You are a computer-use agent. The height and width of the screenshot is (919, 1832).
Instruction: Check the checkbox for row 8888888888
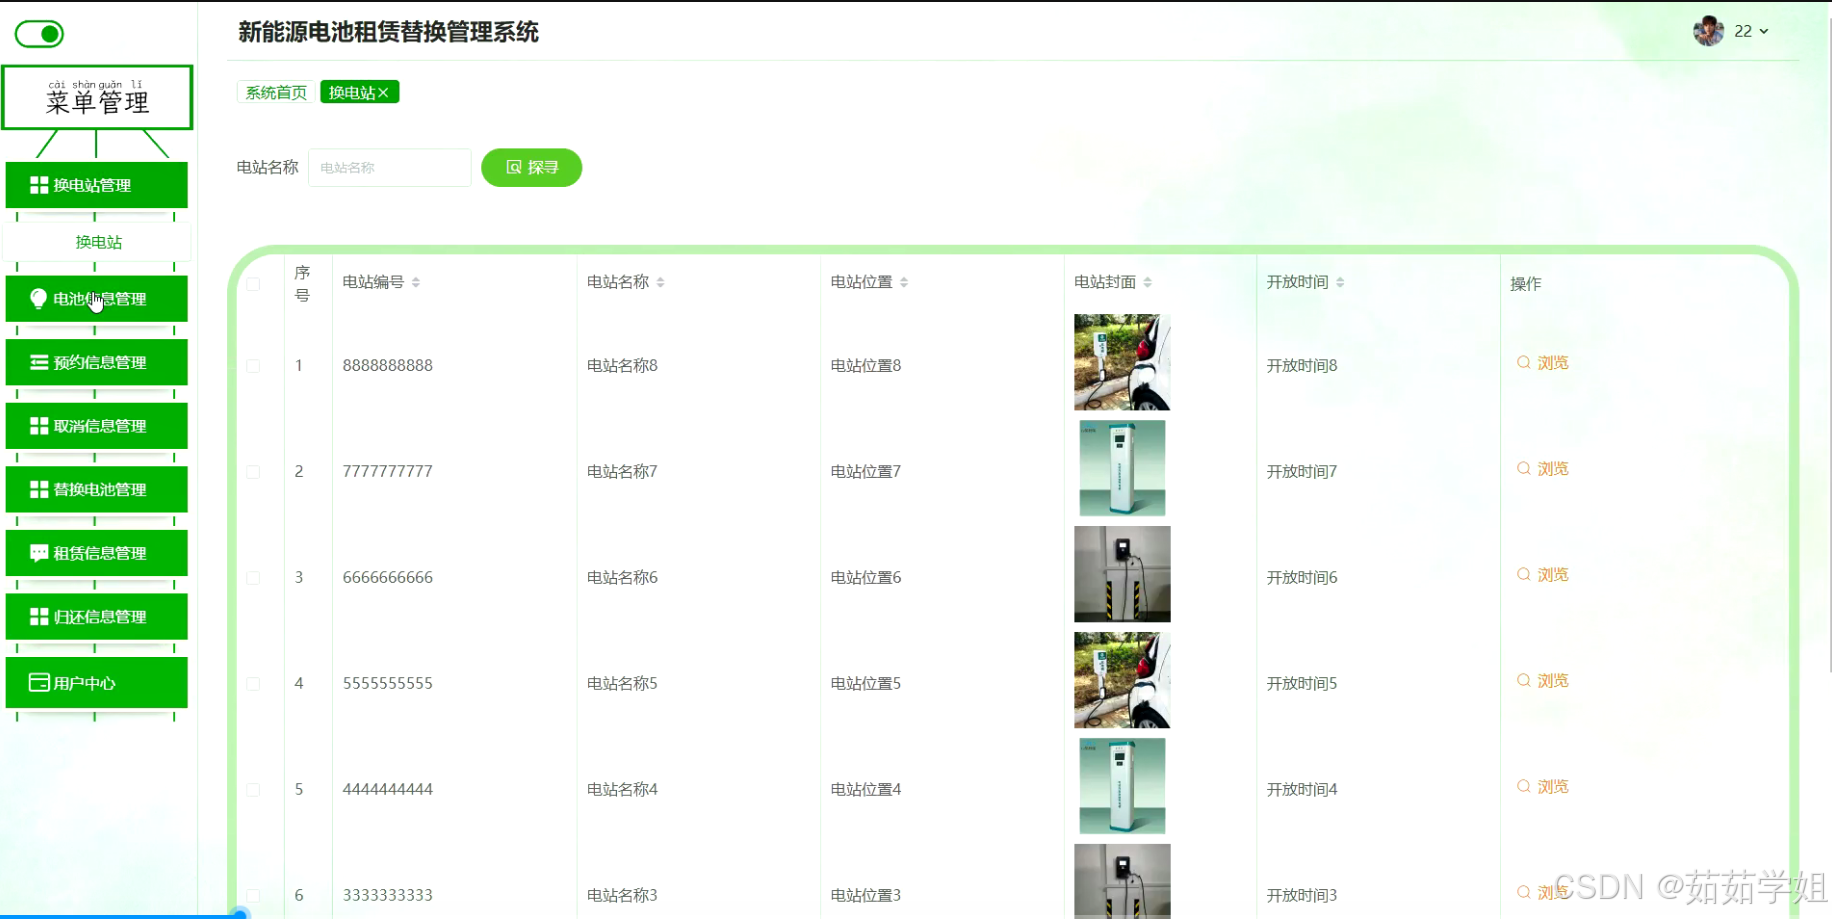(x=253, y=365)
